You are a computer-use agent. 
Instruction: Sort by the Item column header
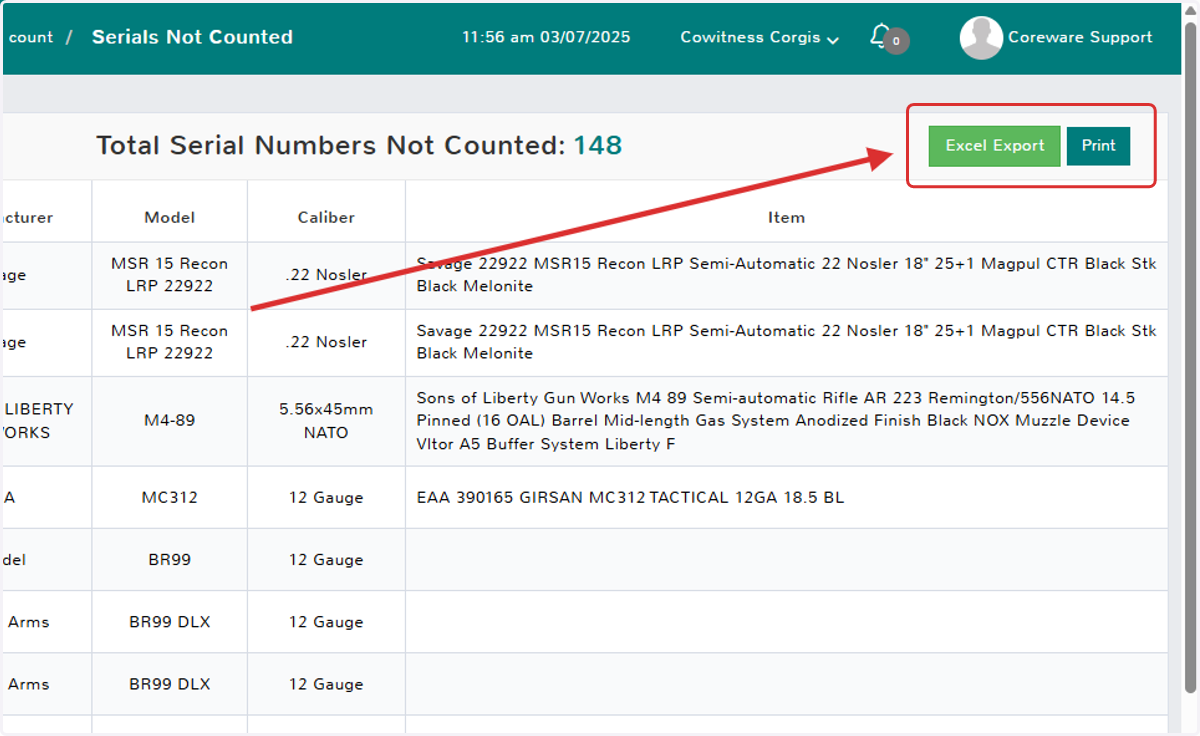(786, 217)
